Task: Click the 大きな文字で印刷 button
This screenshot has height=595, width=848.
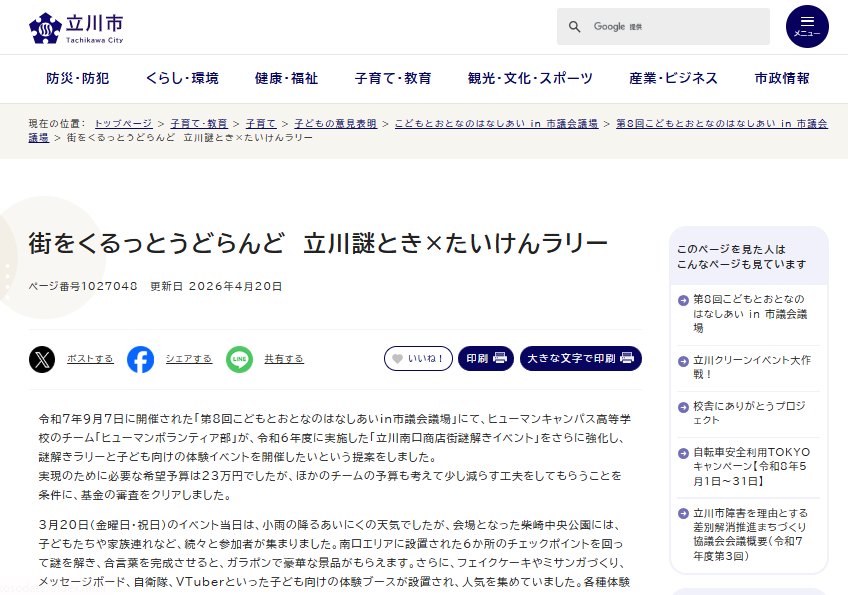Action: point(581,359)
